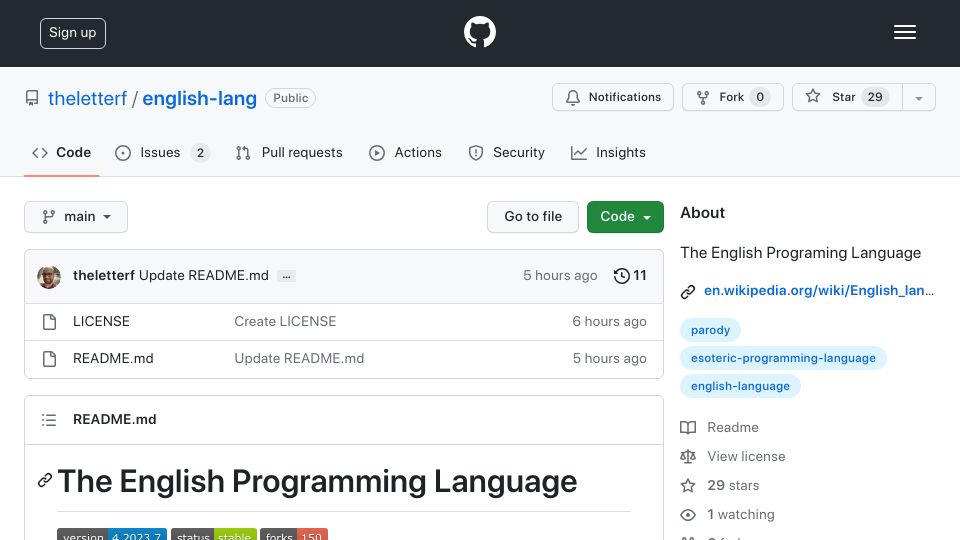
Task: Switch to the Security tab
Action: pos(506,152)
